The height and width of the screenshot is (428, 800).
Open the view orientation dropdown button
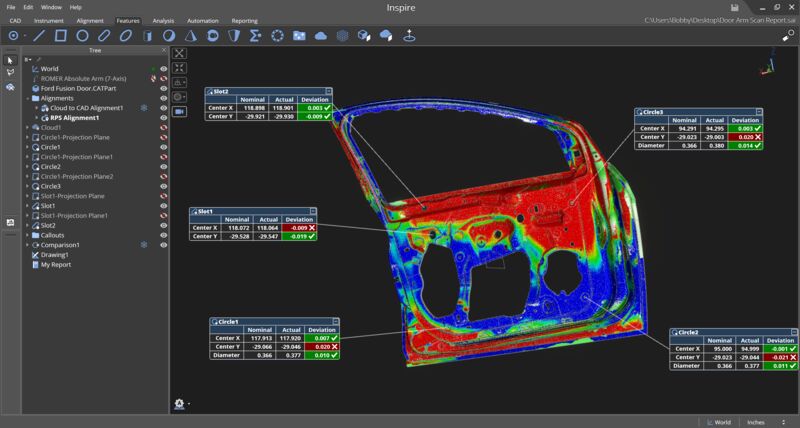pos(180,82)
